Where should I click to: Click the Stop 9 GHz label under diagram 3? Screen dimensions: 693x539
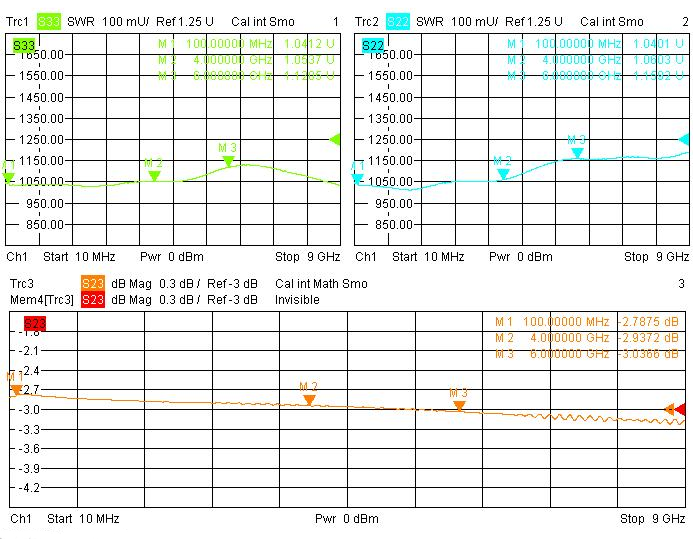pyautogui.click(x=652, y=519)
